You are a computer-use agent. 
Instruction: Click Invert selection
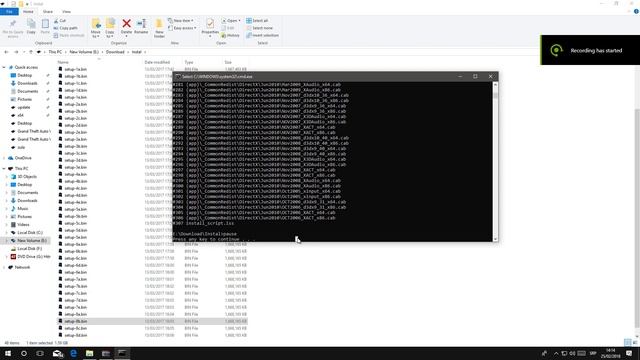coord(262,36)
